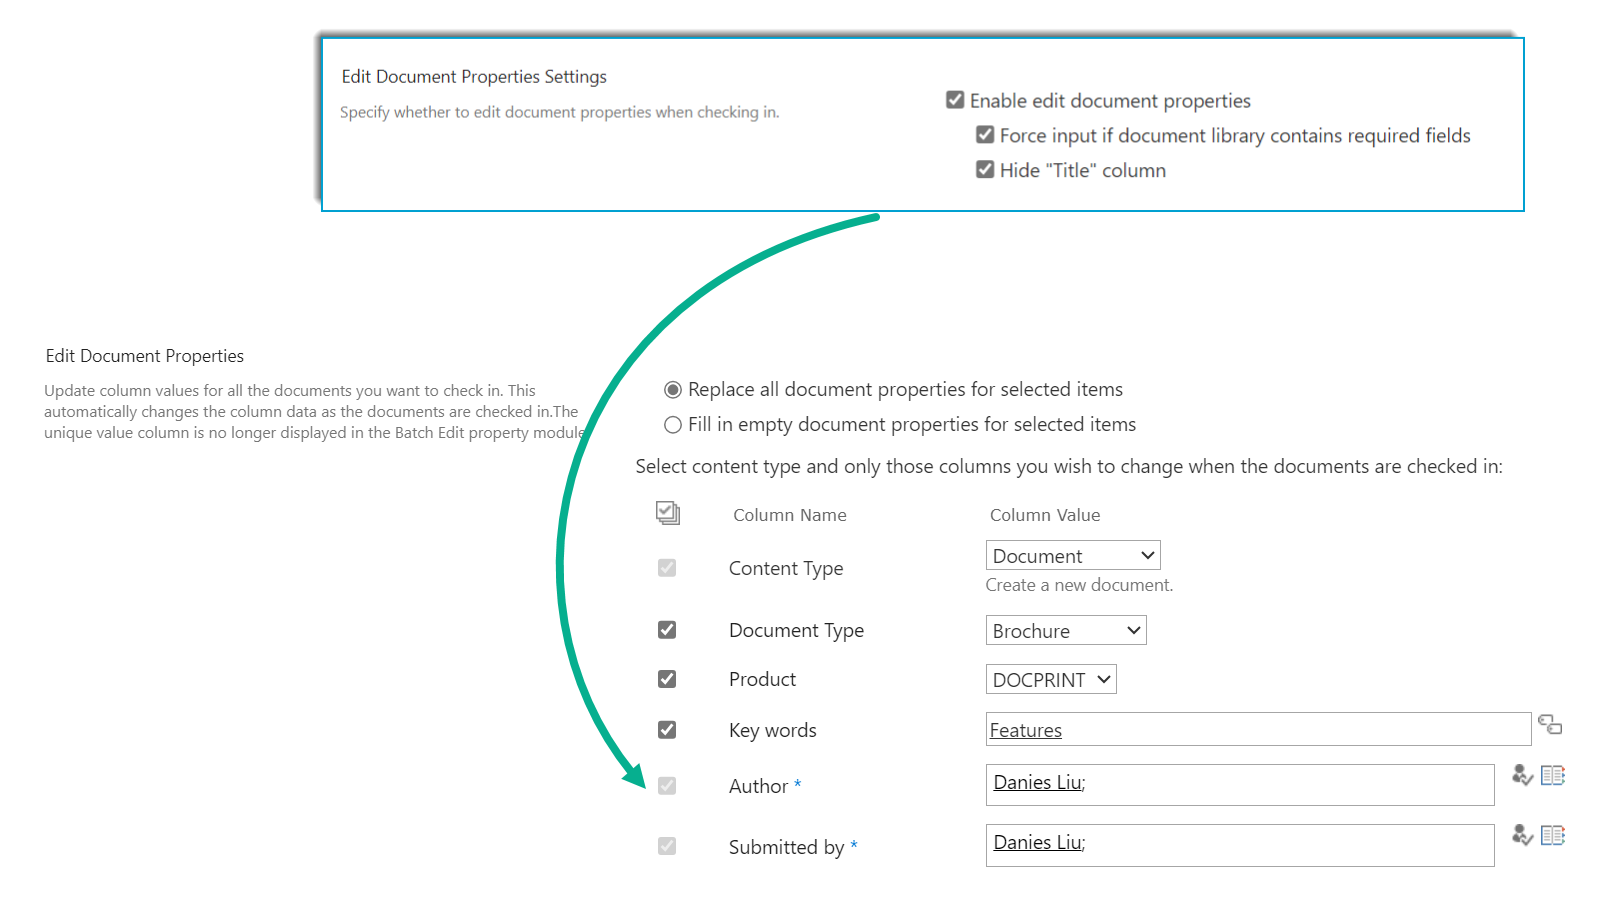Screen dimensions: 1601x900
Task: Click Check Names icon for Submitted by
Action: [x=1522, y=835]
